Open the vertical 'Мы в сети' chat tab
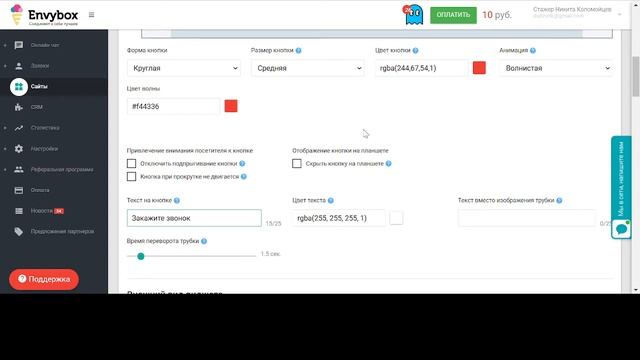The image size is (640, 360). point(621,179)
